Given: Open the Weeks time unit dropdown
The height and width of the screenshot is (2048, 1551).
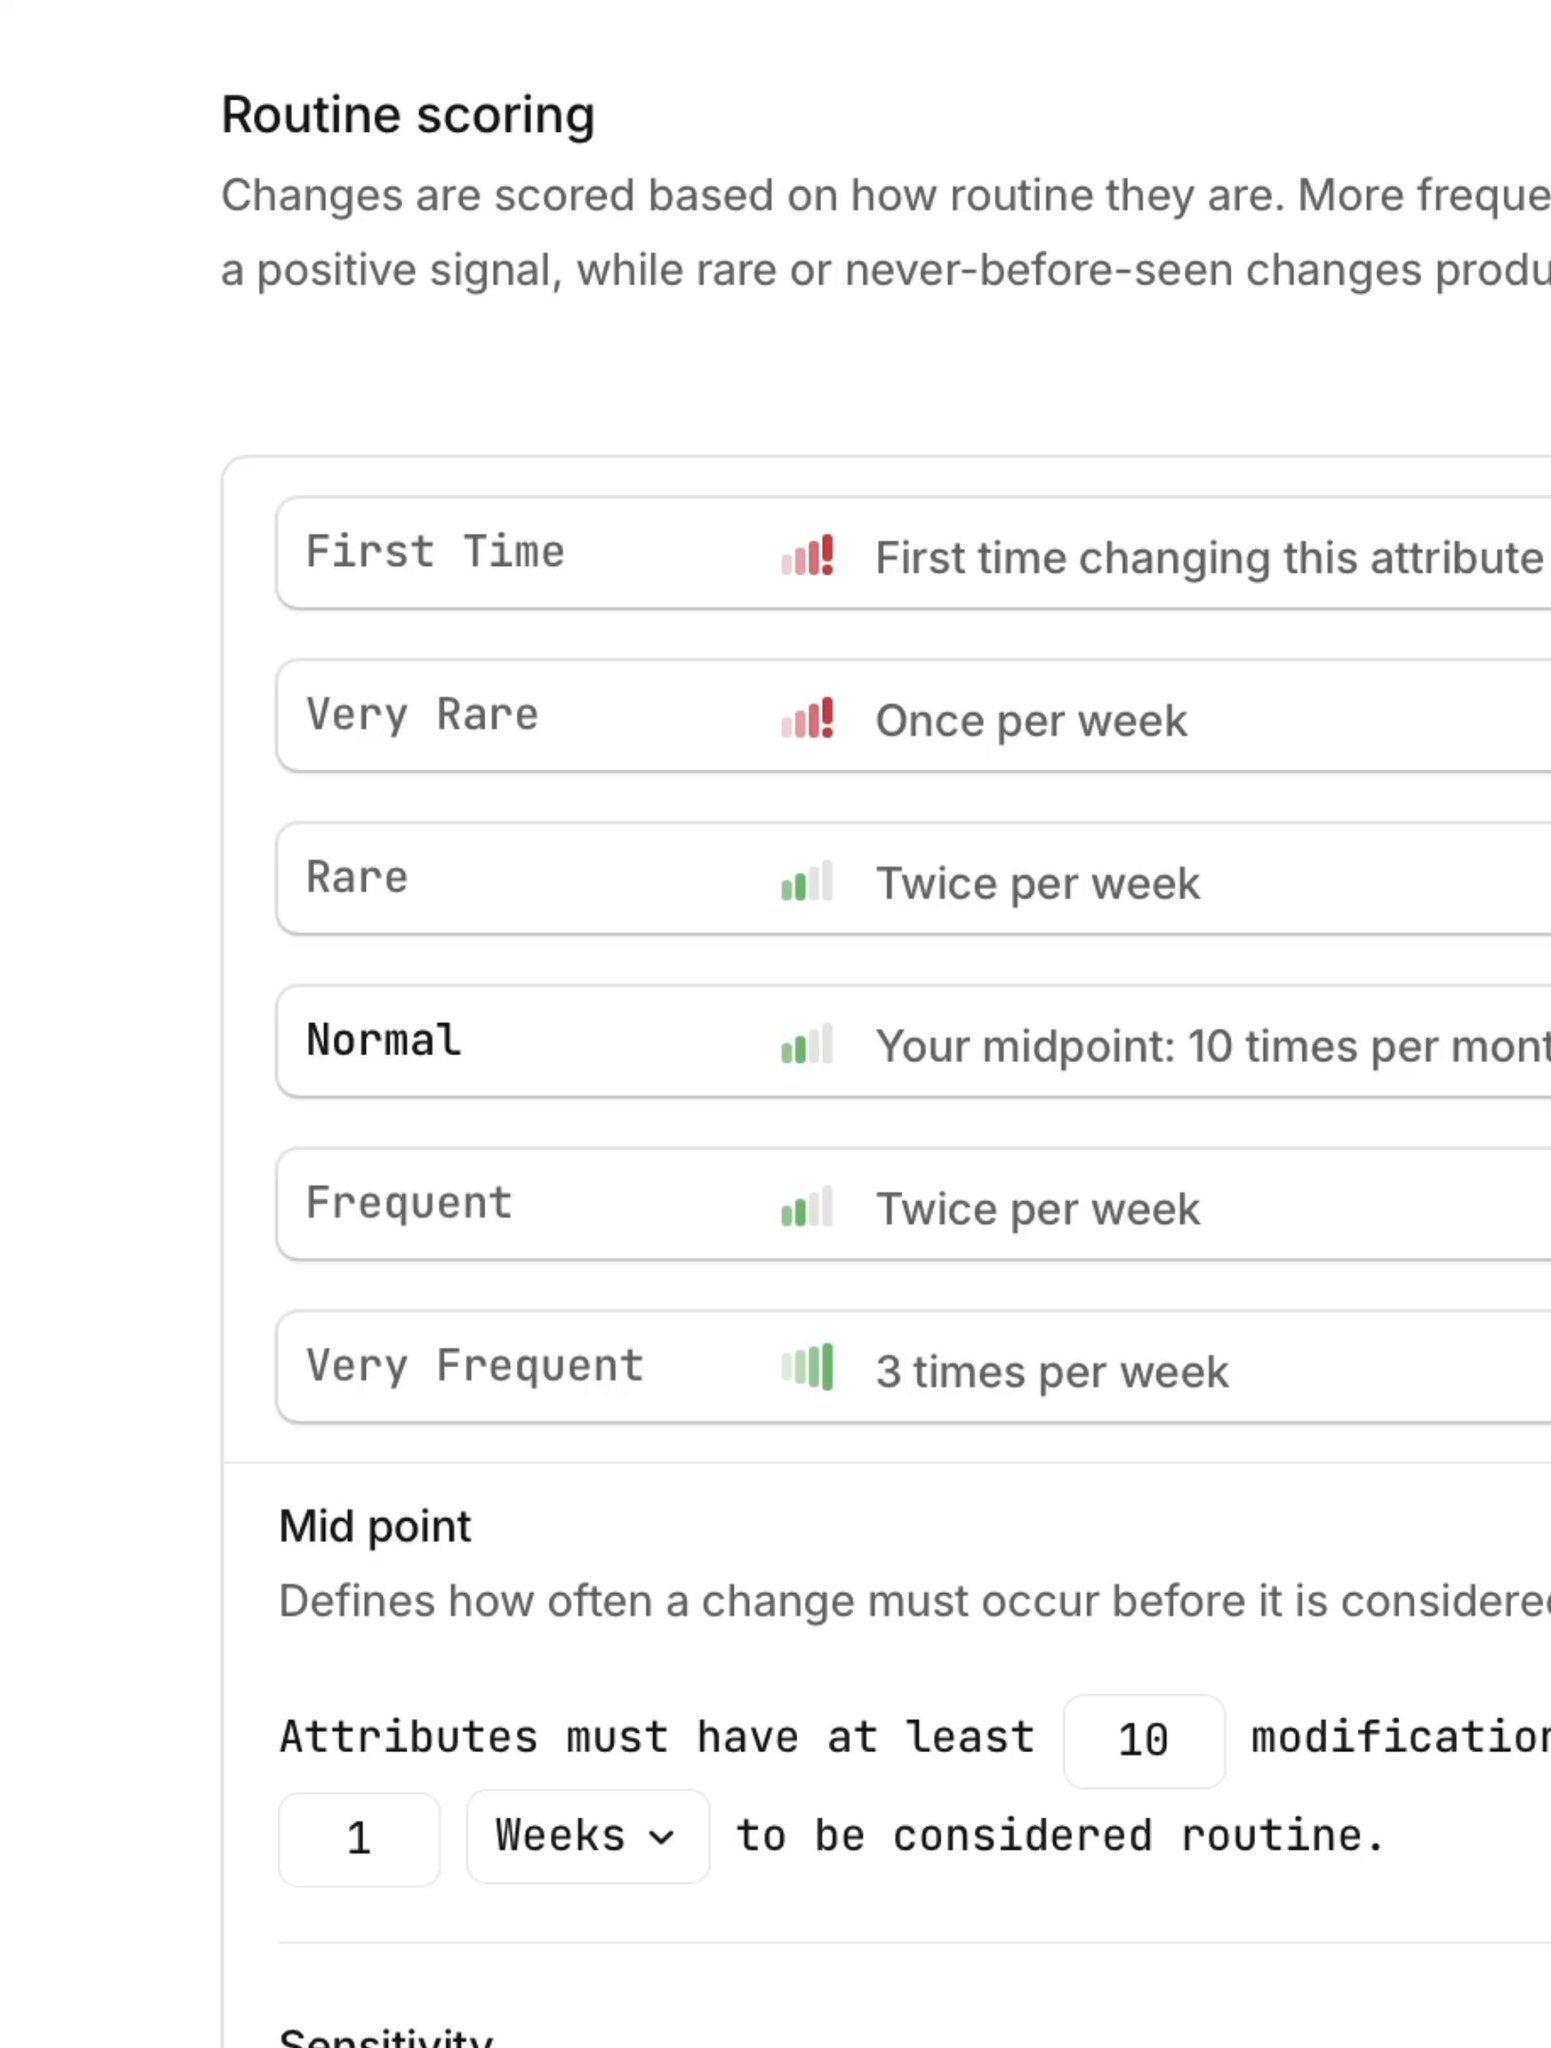Looking at the screenshot, I should pos(587,1837).
